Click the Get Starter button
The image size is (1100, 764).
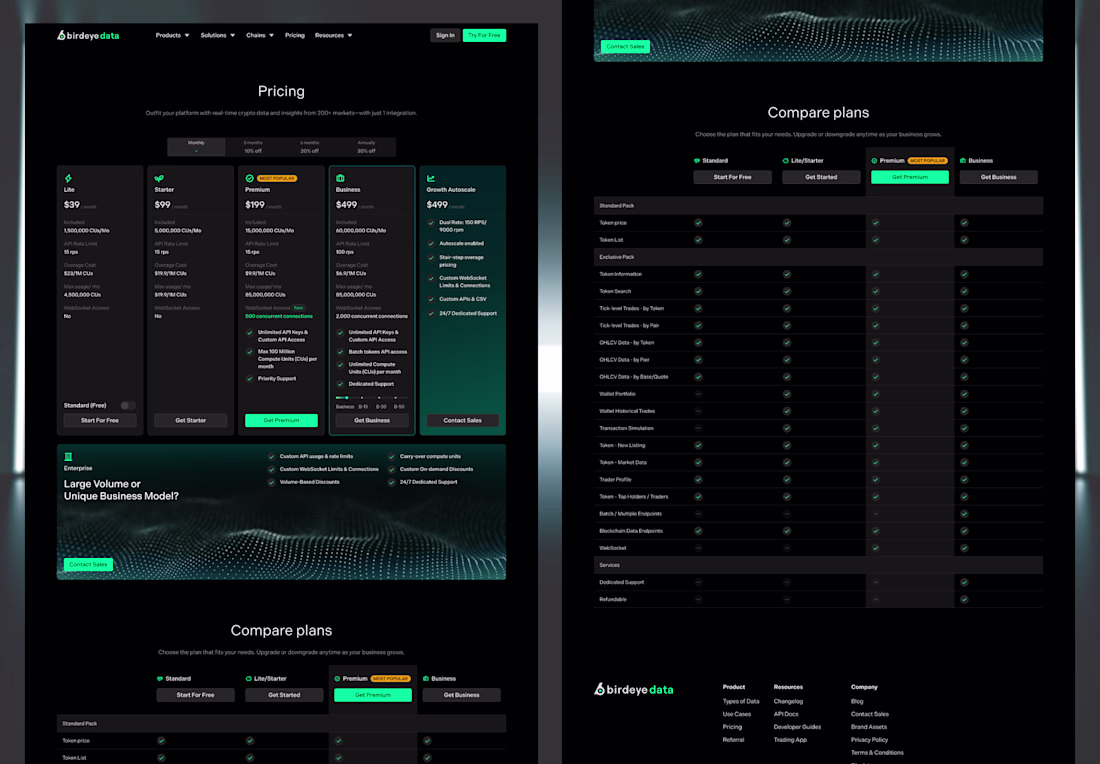tap(191, 420)
